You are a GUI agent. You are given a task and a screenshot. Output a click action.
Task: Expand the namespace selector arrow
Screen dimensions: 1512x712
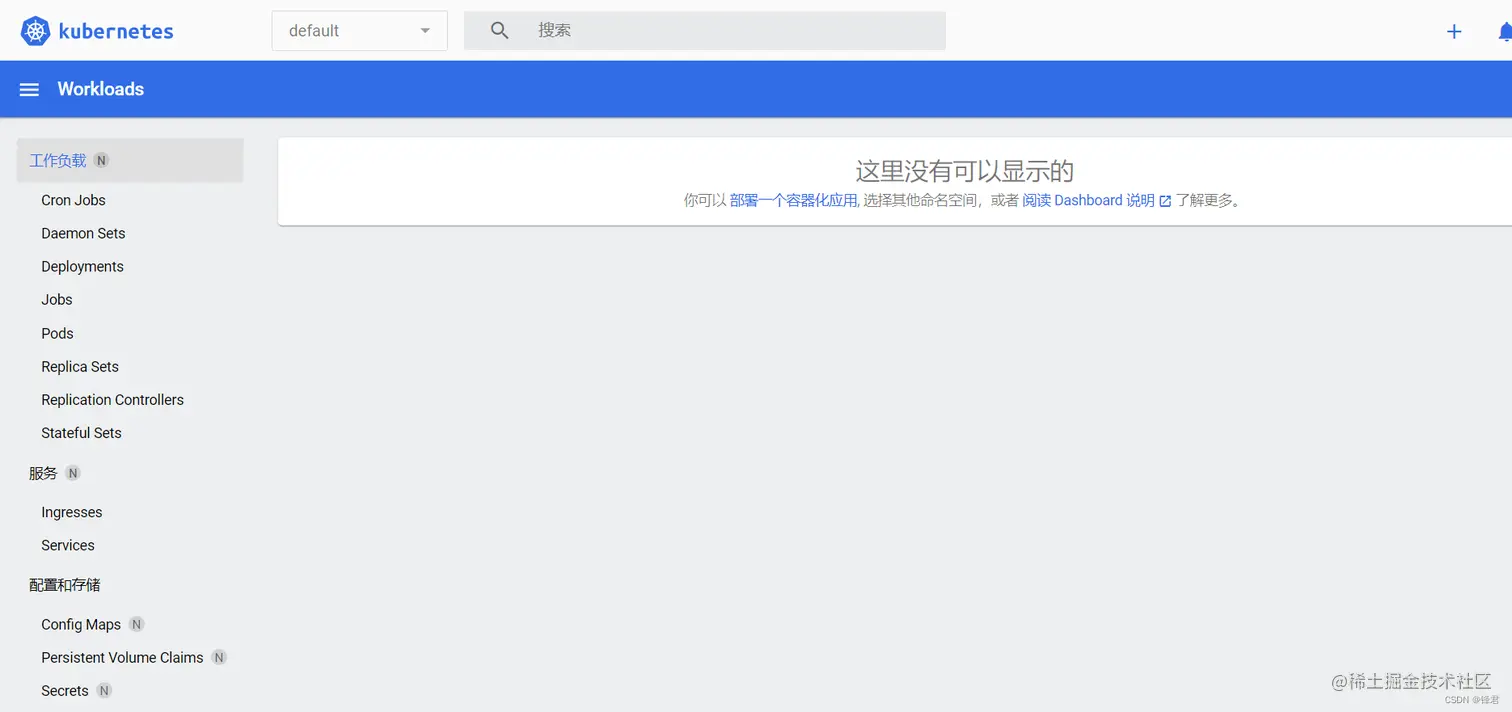coord(425,30)
